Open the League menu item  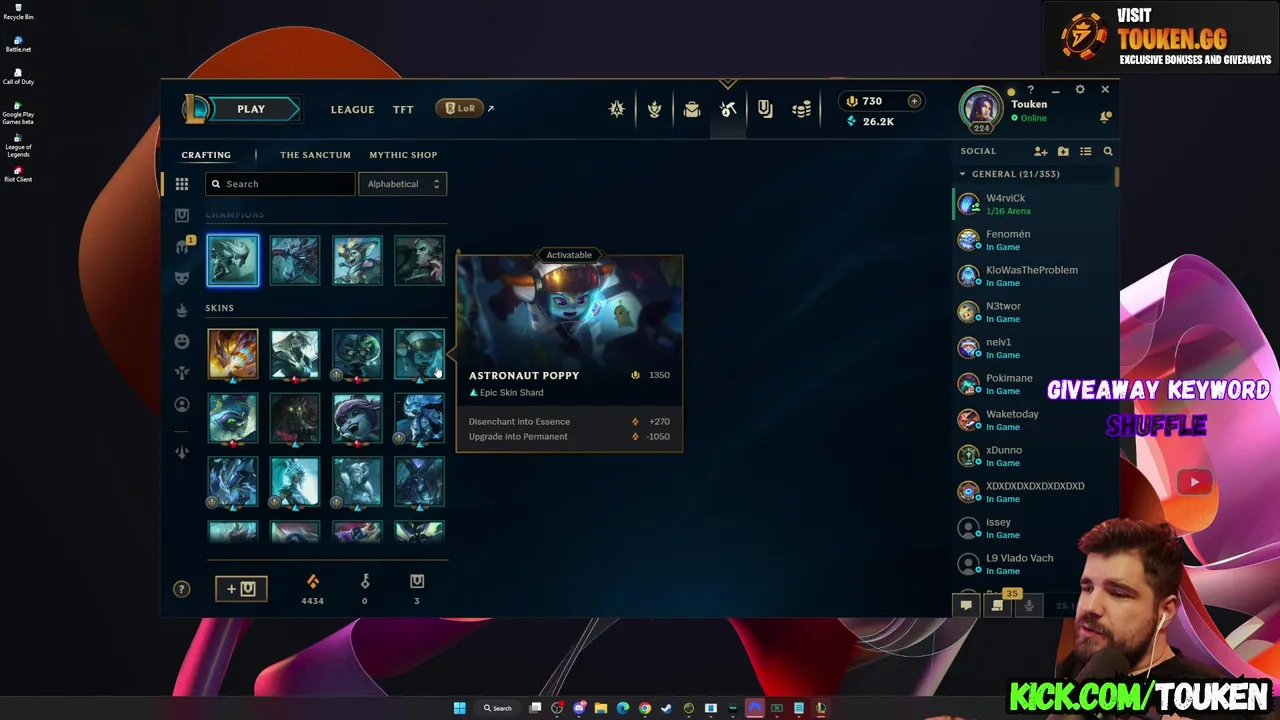tap(352, 109)
